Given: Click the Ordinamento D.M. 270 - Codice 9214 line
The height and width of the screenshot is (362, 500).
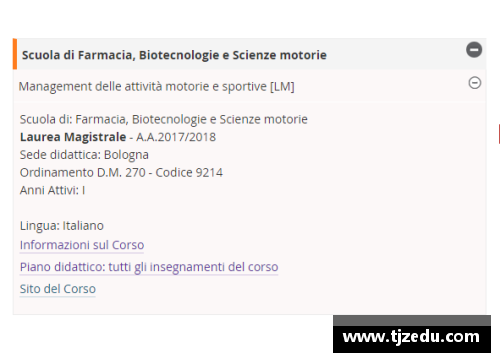Looking at the screenshot, I should (121, 173).
